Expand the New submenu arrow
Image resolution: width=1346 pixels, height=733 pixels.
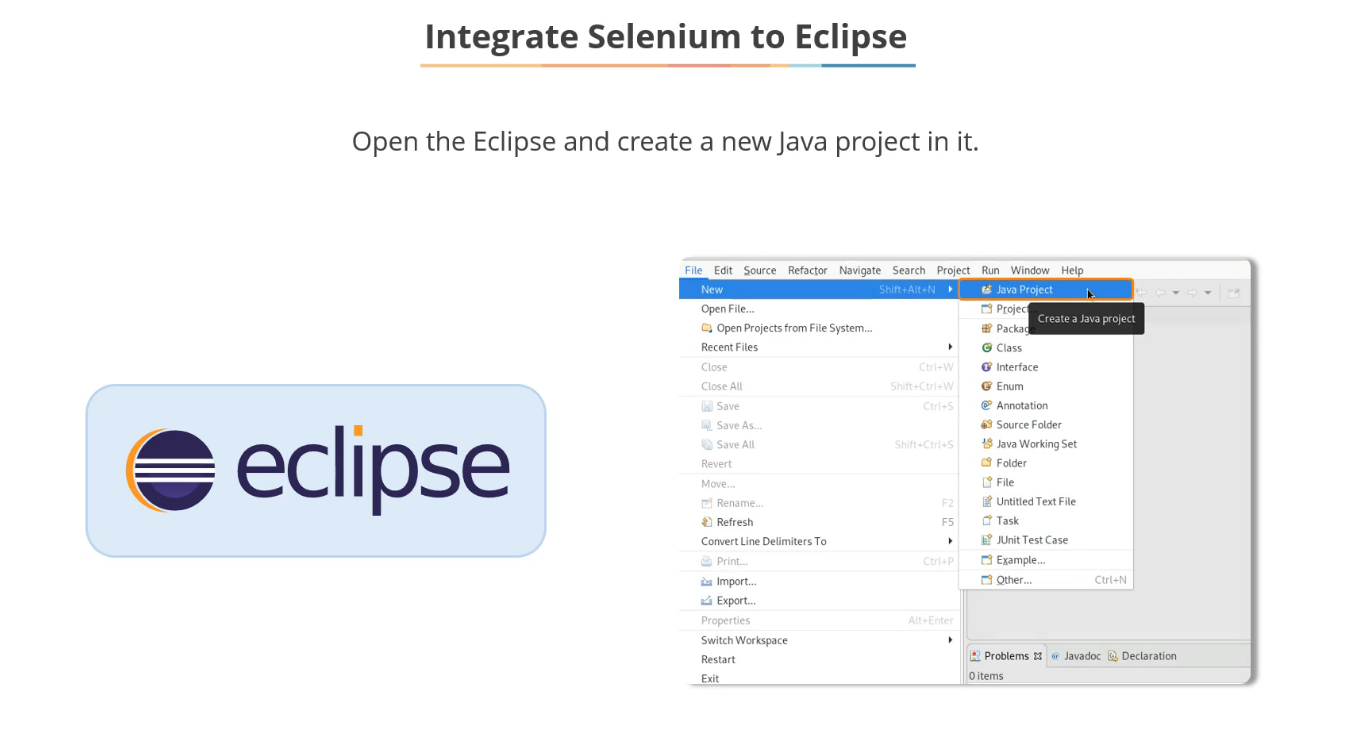coord(950,290)
